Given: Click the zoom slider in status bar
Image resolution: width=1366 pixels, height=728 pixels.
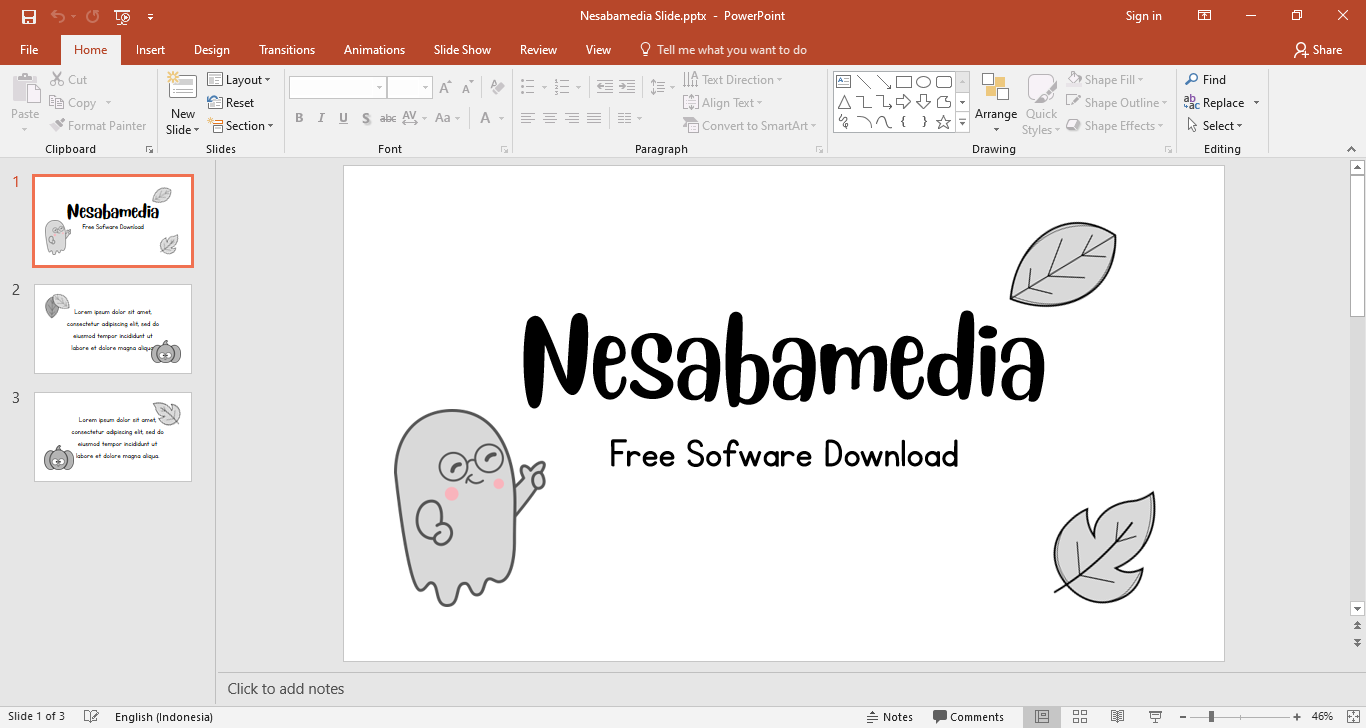Looking at the screenshot, I should tap(1211, 716).
